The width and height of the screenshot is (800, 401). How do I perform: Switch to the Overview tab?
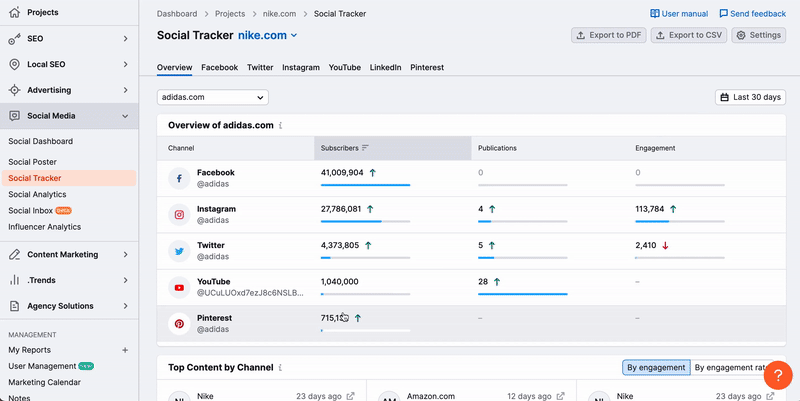pyautogui.click(x=174, y=67)
